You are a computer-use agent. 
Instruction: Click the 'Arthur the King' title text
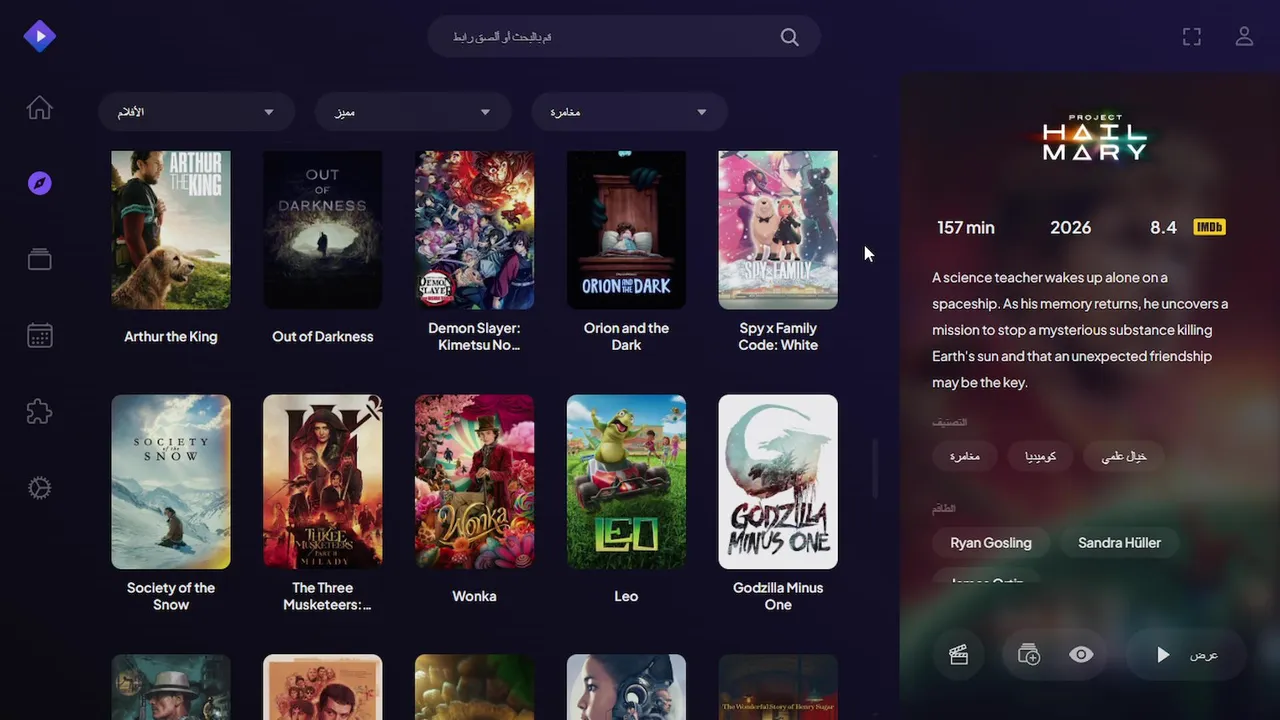coord(171,336)
